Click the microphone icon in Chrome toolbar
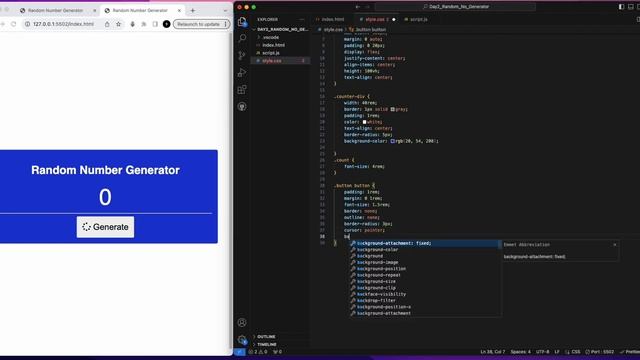Viewport: 640px width, 360px height. [x=132, y=24]
